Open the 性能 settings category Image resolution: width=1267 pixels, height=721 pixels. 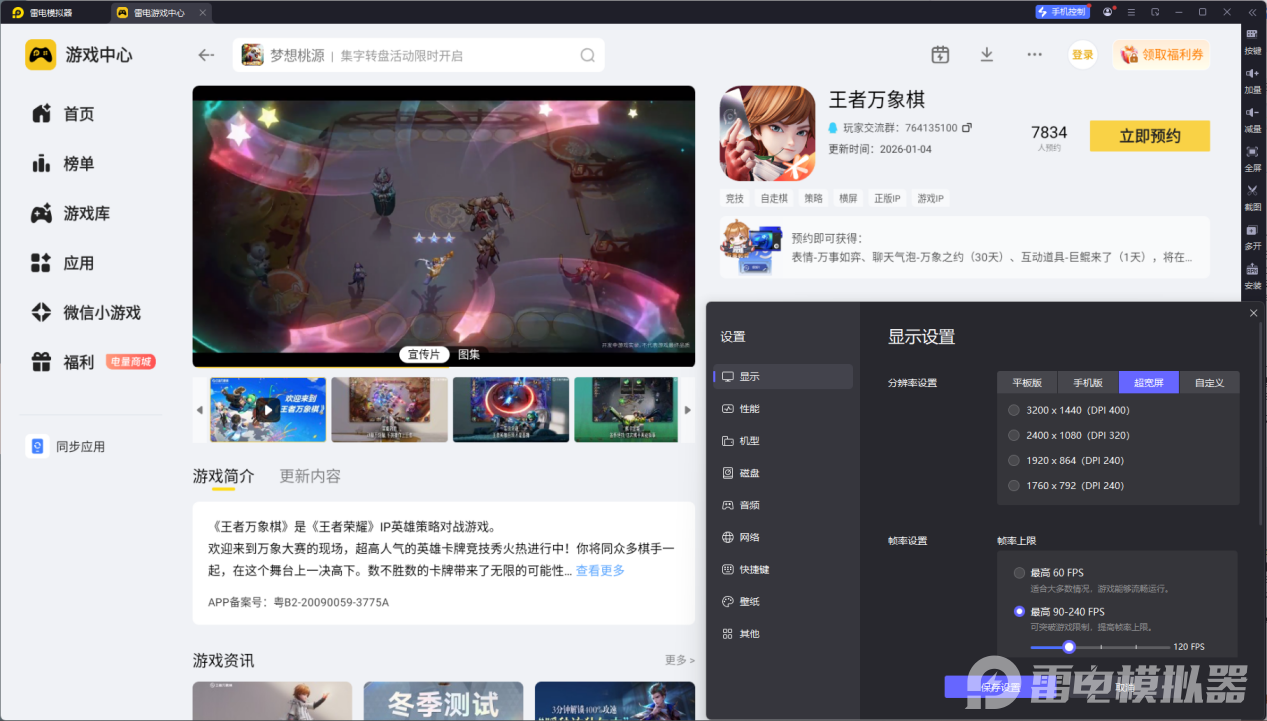point(783,409)
